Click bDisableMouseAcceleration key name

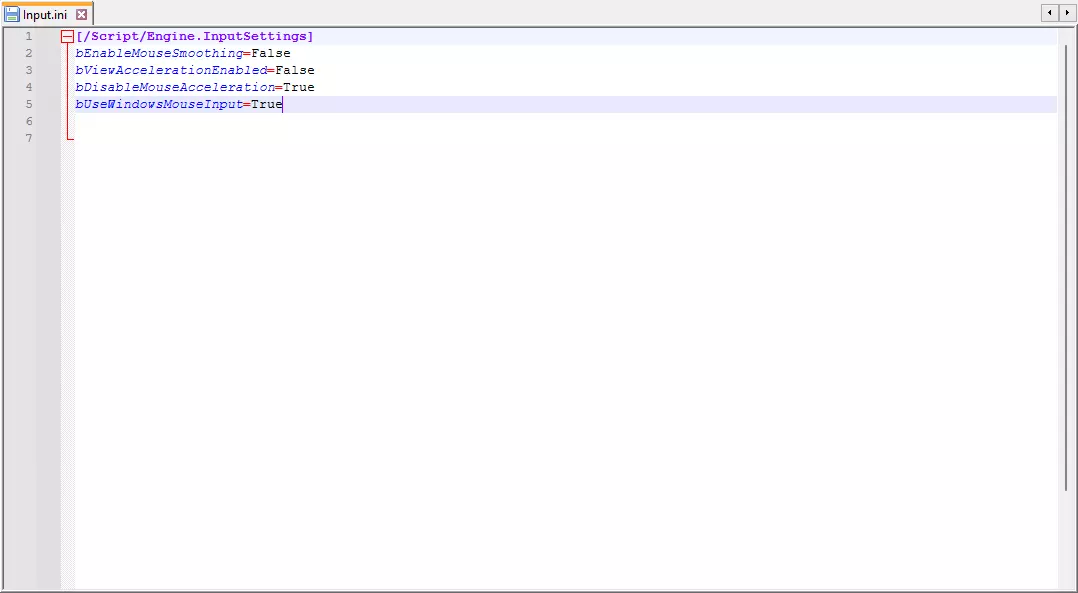175,87
